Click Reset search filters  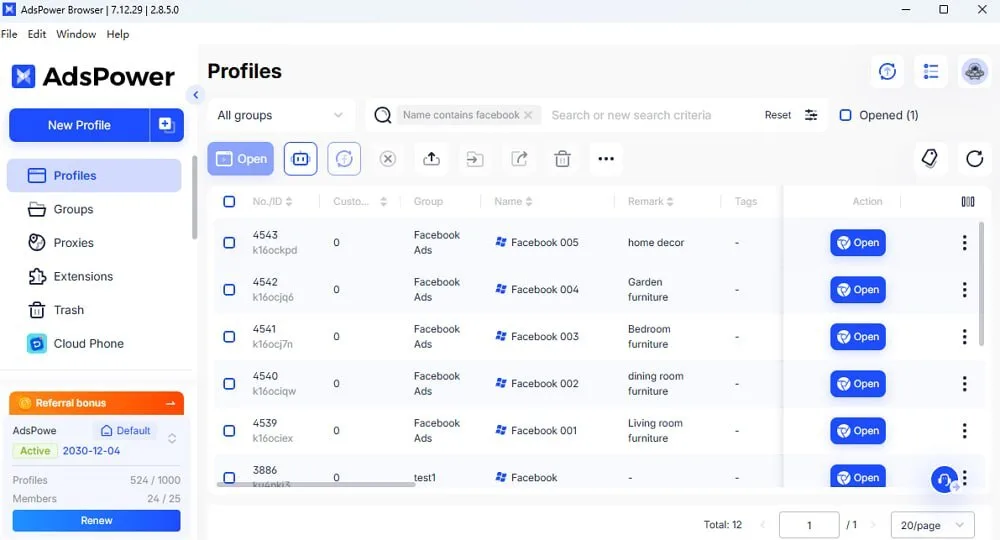point(777,115)
